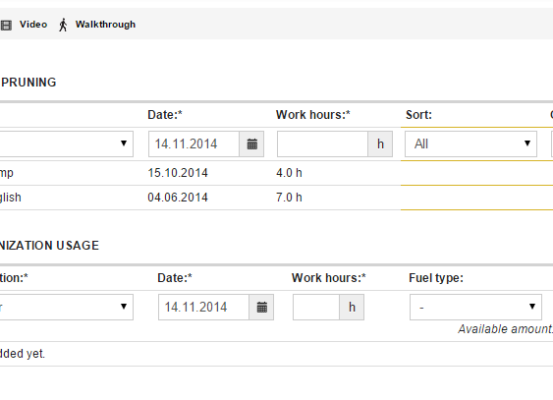Screen dimensions: 553x400
Task: Open the Walkthrough guide link
Action: point(105,24)
